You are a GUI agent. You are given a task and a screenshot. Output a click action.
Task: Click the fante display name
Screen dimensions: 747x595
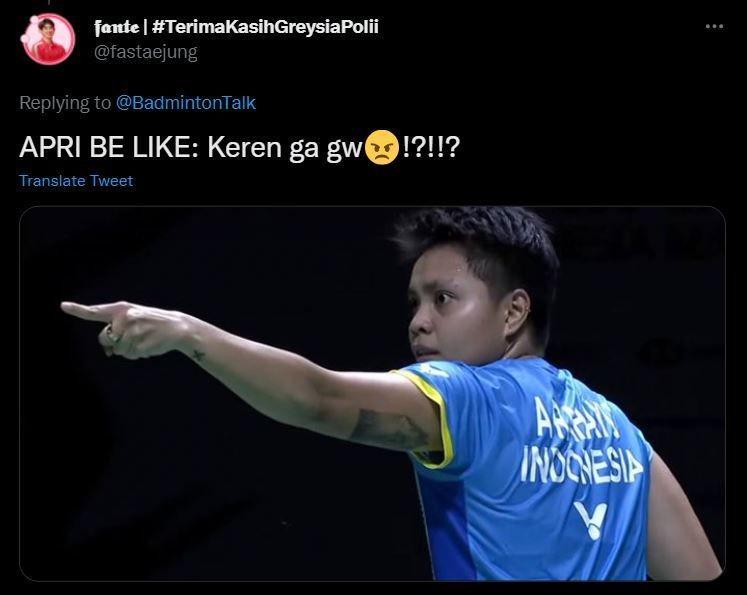coord(117,27)
